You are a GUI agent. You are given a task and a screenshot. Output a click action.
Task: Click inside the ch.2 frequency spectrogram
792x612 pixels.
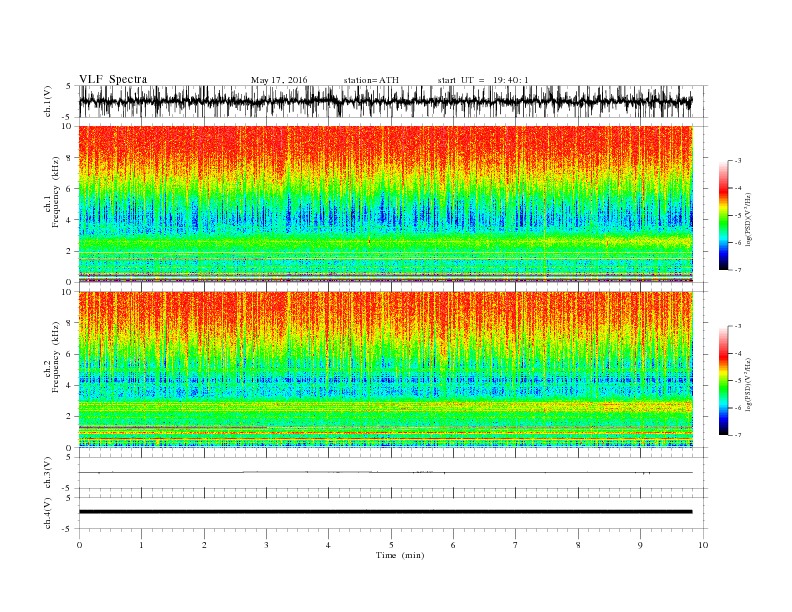[x=386, y=370]
